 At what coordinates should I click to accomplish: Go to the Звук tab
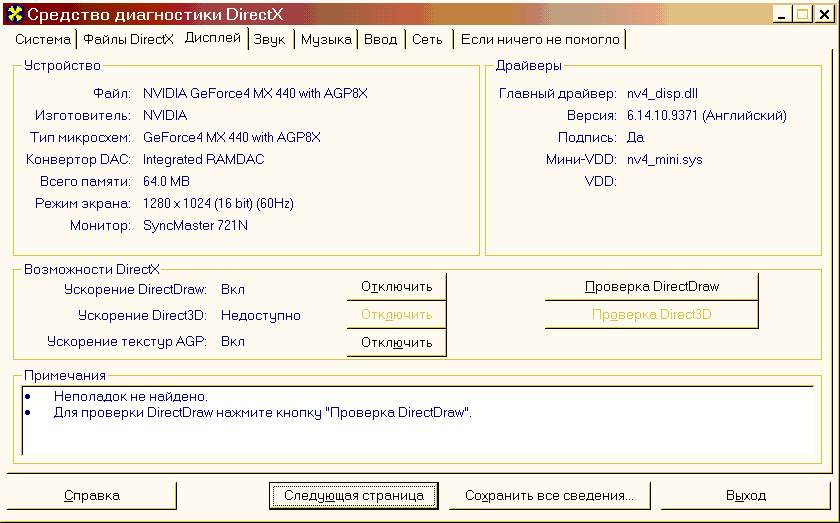tap(269, 39)
